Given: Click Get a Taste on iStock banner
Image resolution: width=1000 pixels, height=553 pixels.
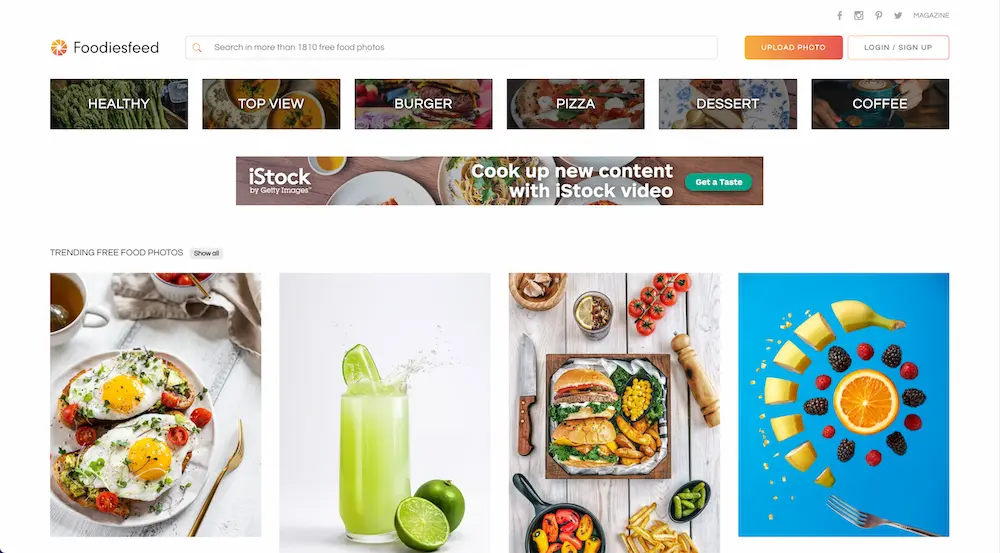Looking at the screenshot, I should 719,182.
